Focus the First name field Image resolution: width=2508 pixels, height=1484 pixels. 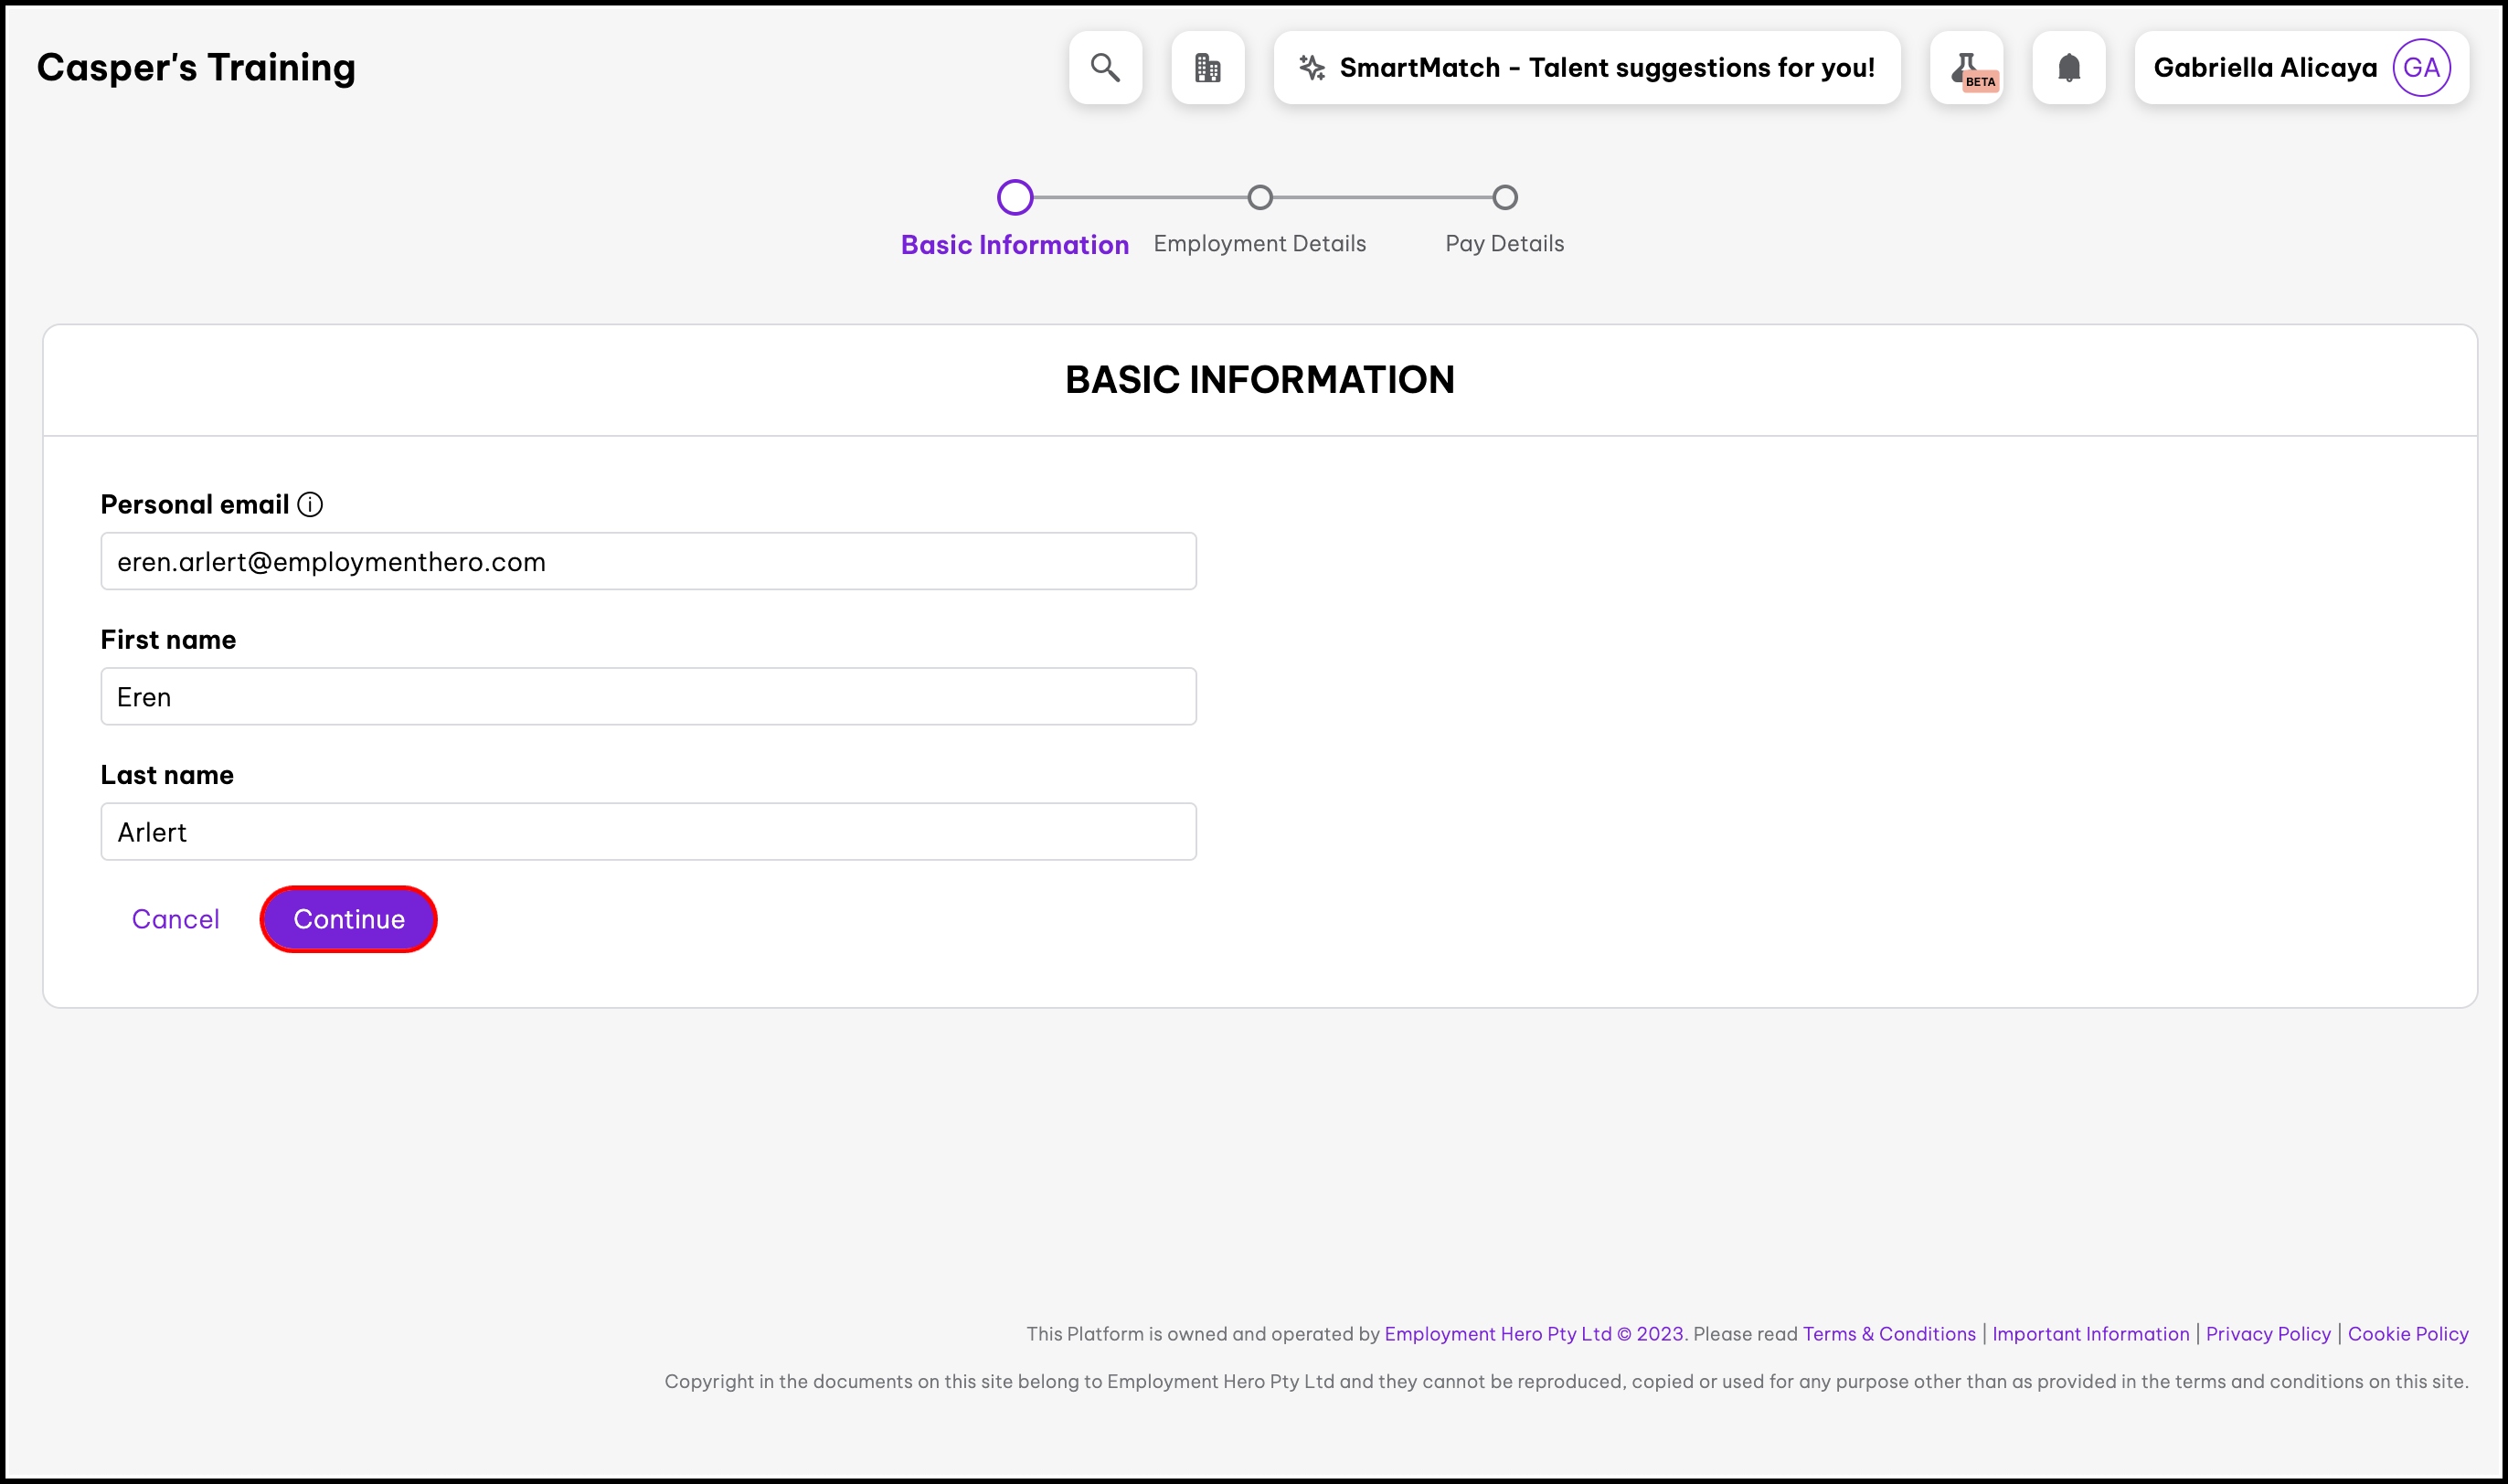coord(648,696)
